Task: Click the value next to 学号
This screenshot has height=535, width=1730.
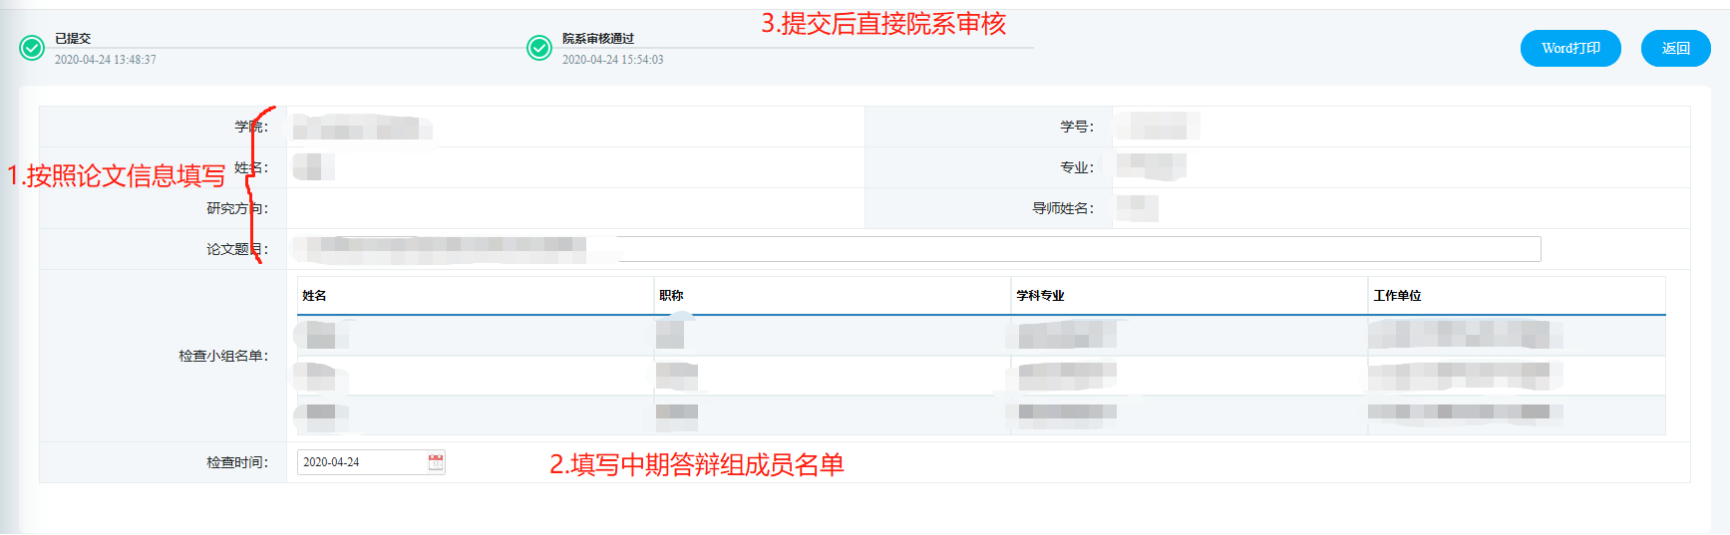Action: coord(1158,126)
